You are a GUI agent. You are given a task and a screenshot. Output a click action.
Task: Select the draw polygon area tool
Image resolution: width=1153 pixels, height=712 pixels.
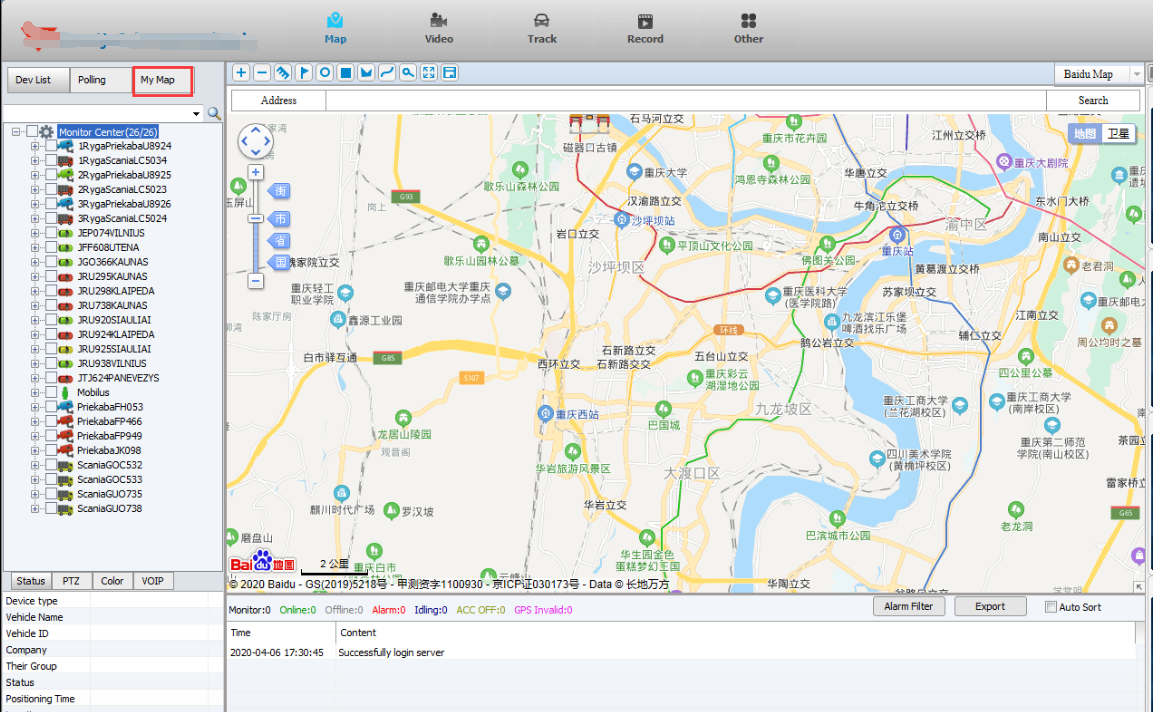(366, 72)
